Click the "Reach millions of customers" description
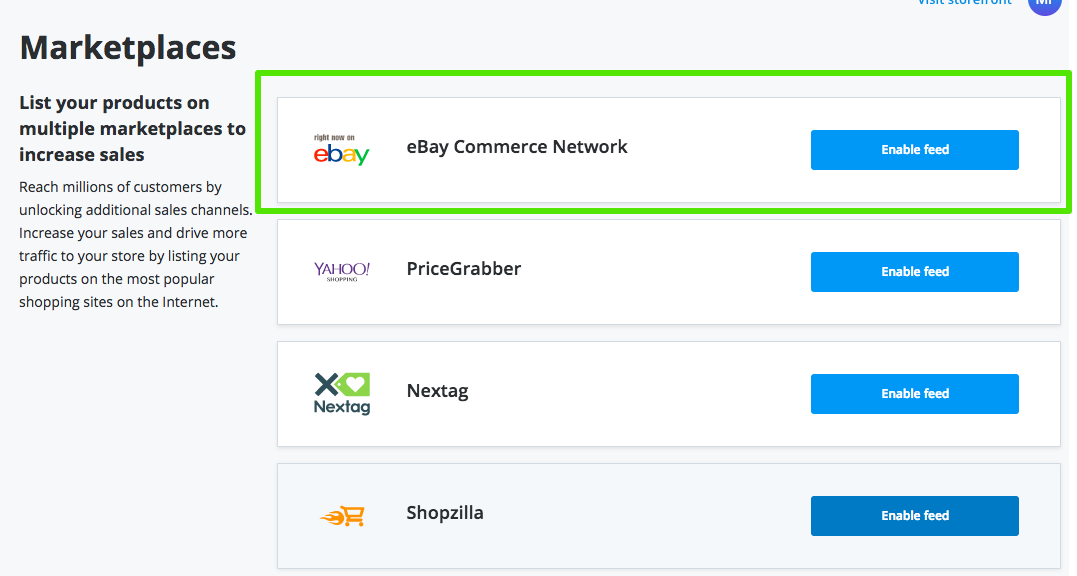 click(x=133, y=244)
